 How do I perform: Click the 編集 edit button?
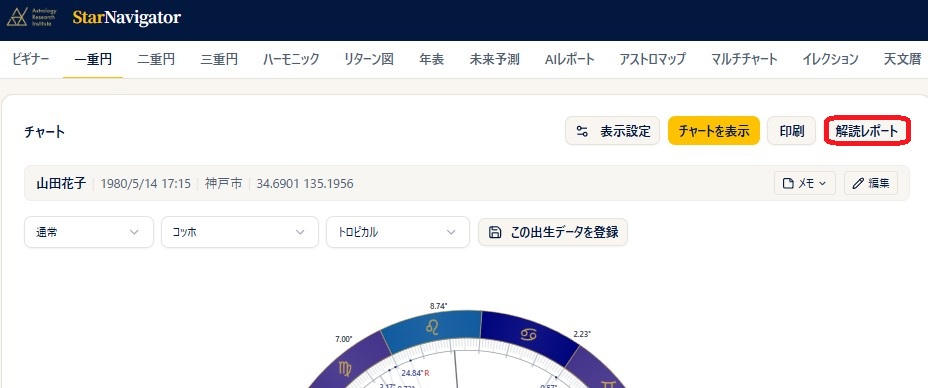point(871,183)
